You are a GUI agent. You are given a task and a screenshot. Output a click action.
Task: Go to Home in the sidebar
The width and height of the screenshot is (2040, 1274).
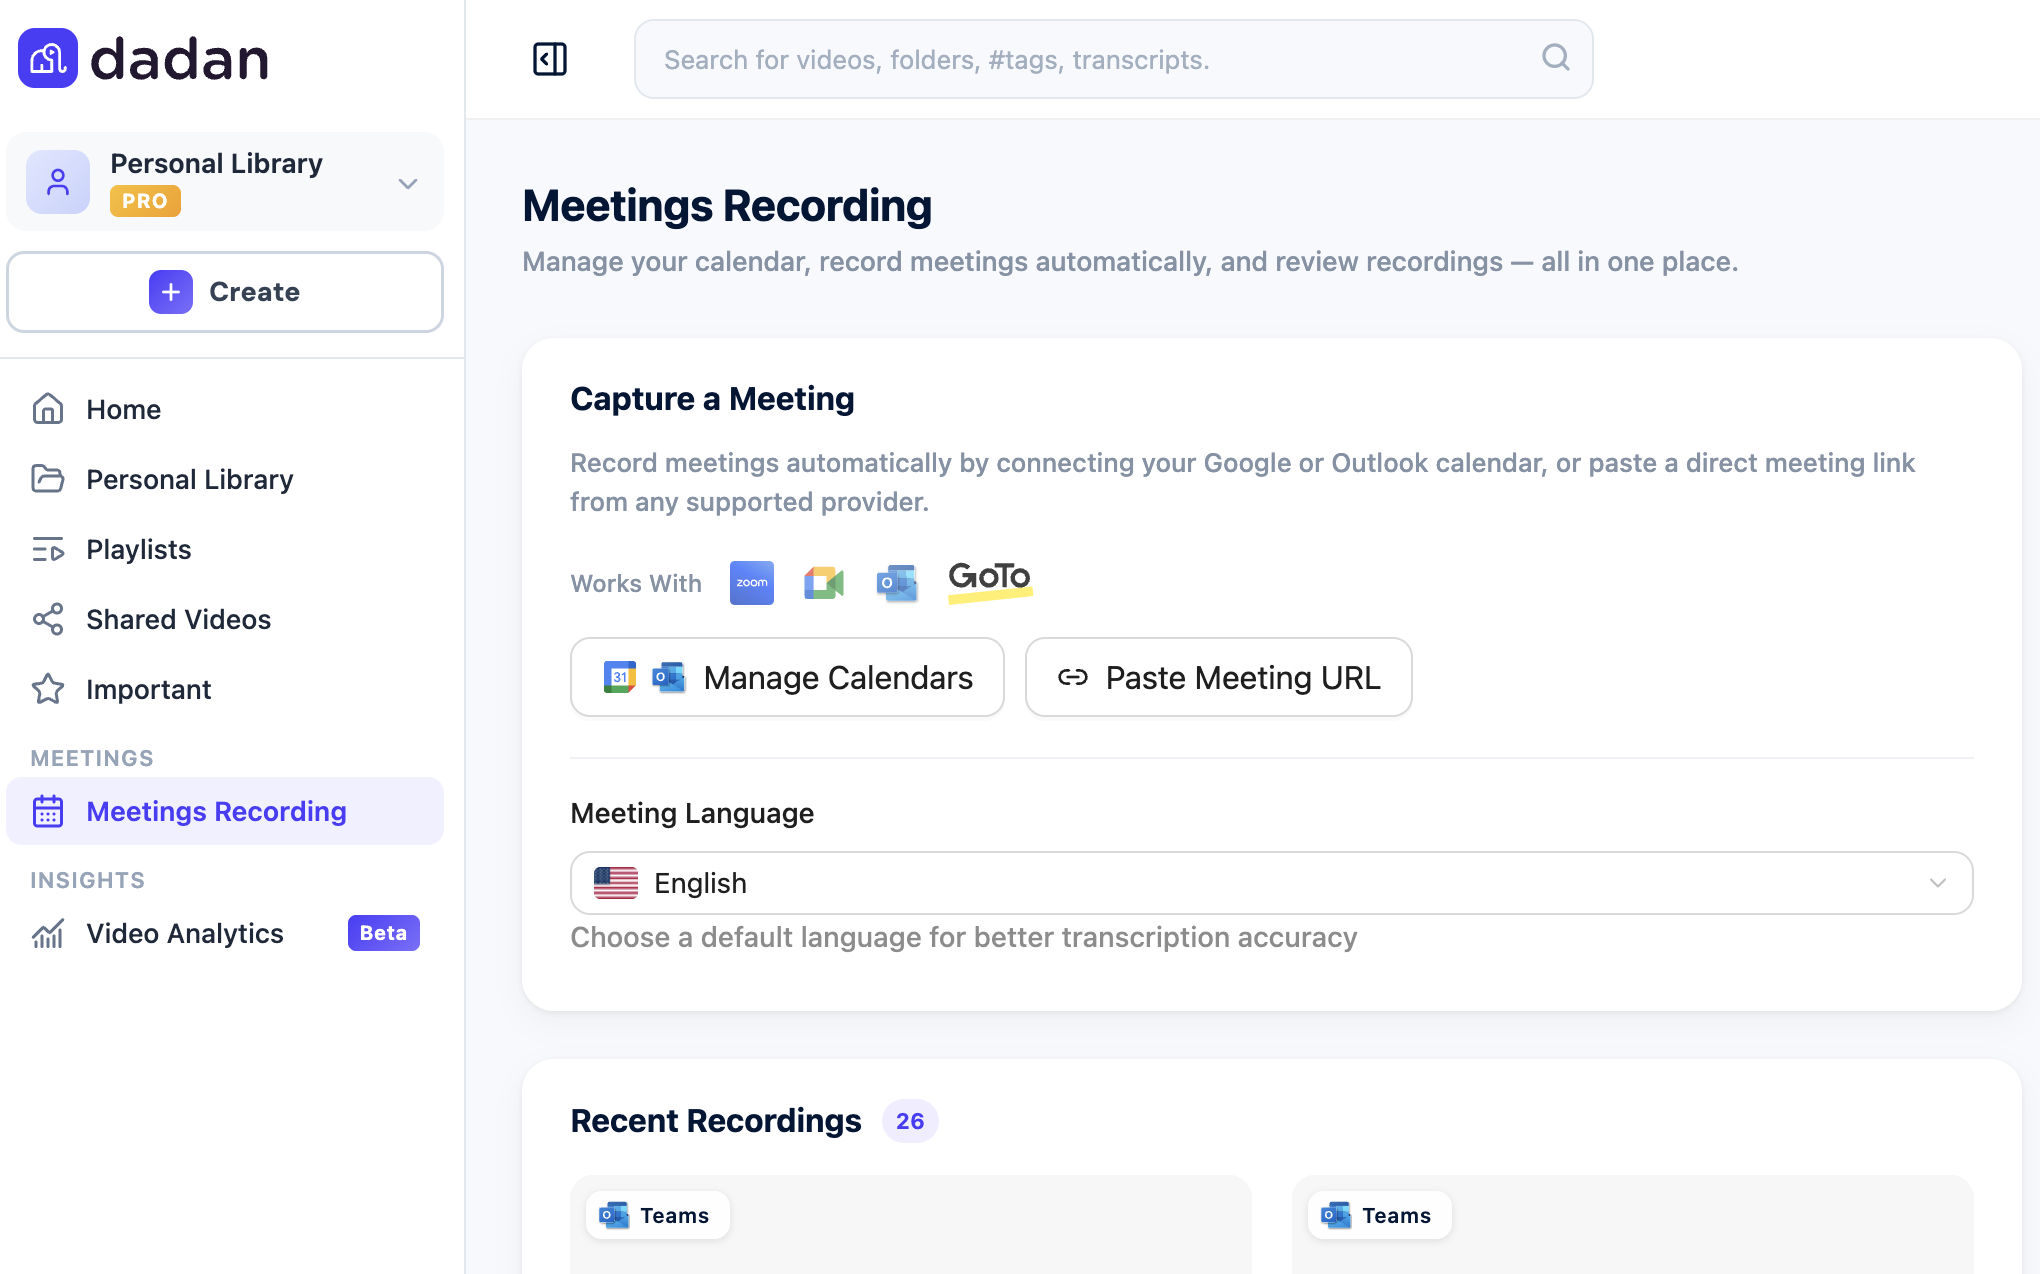point(225,409)
